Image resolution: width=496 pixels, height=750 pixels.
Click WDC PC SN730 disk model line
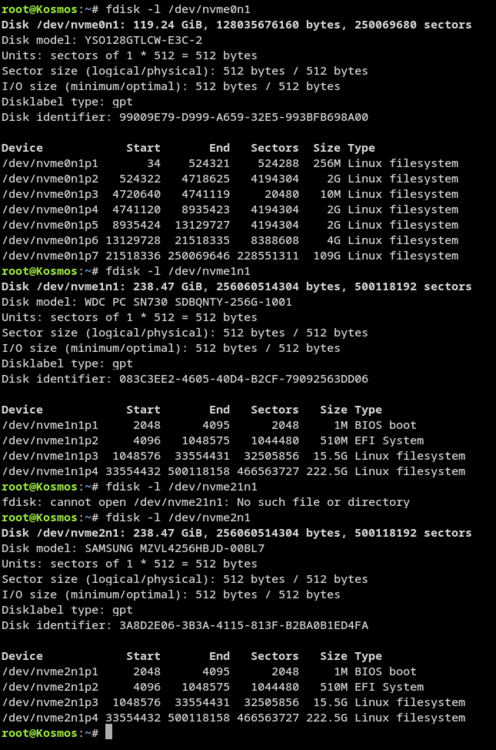click(146, 302)
